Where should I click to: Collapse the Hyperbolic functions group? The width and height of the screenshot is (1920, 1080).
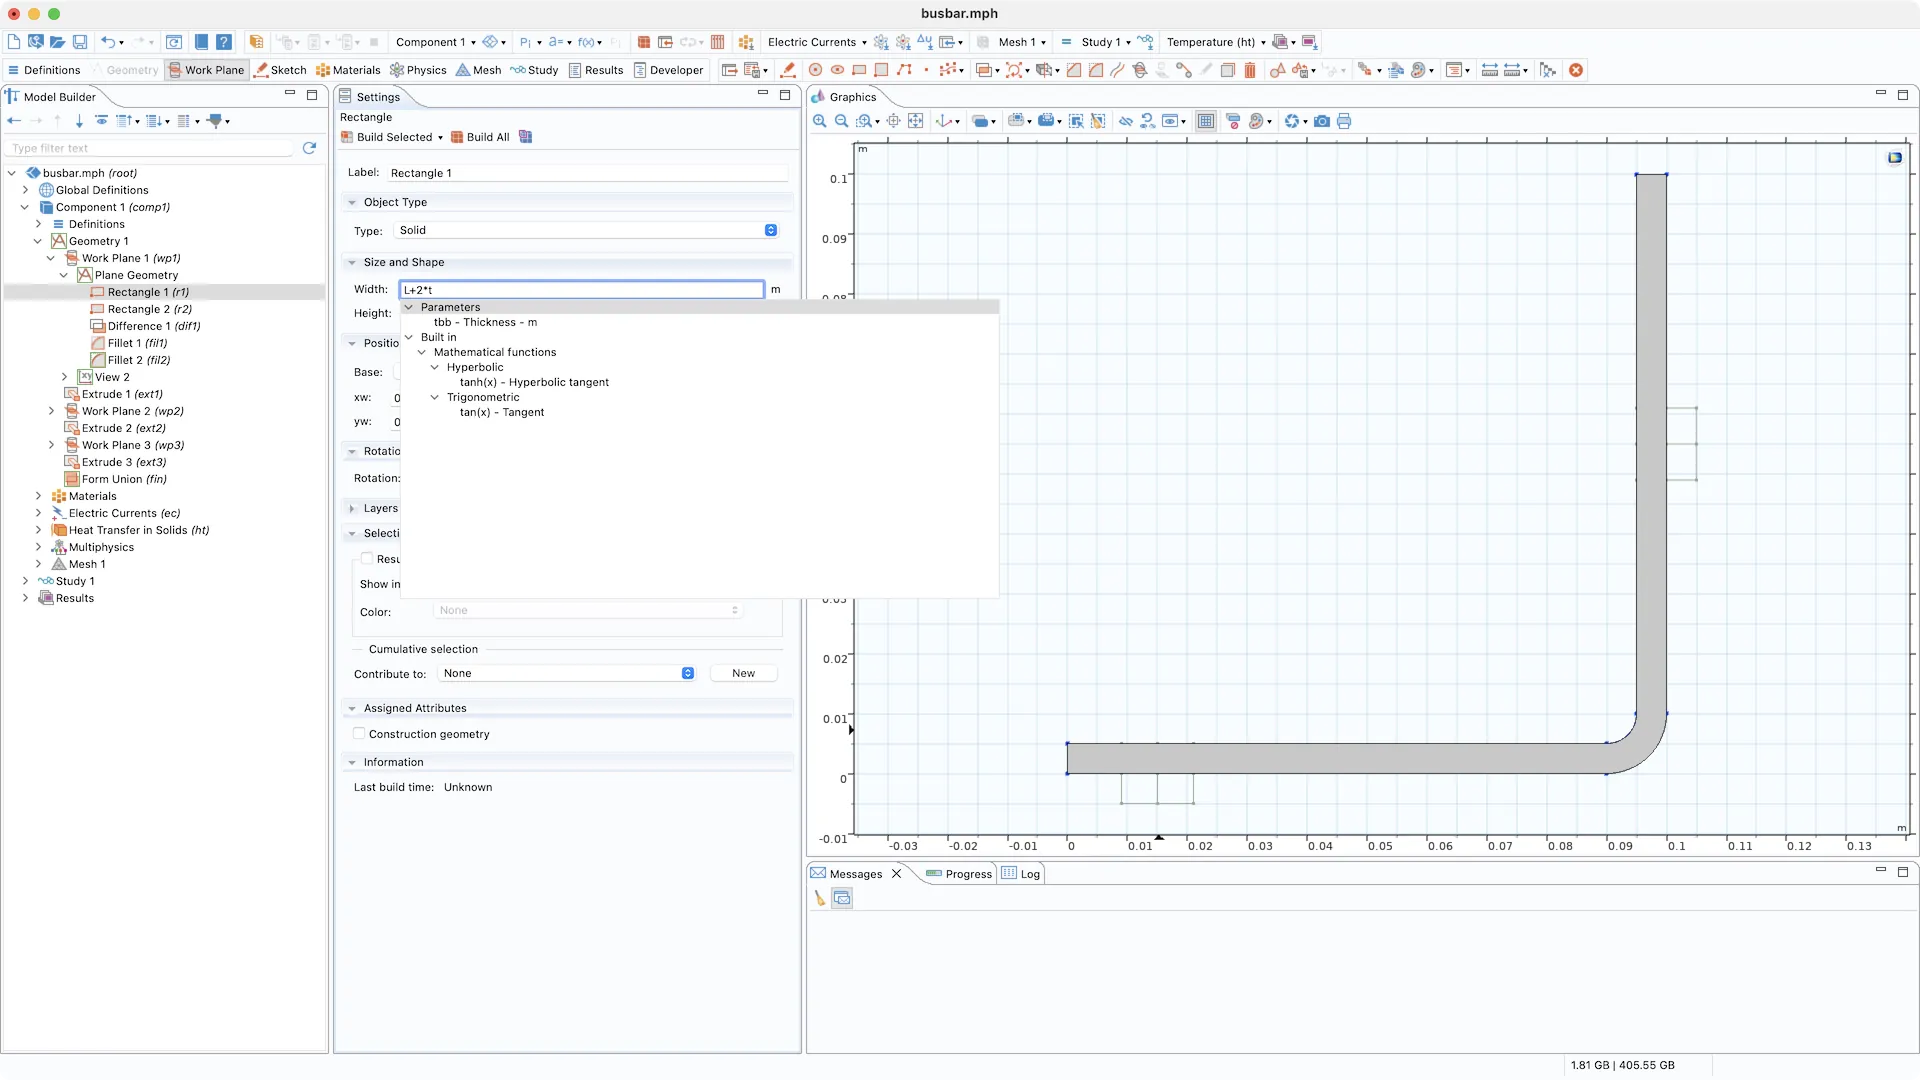tap(435, 367)
